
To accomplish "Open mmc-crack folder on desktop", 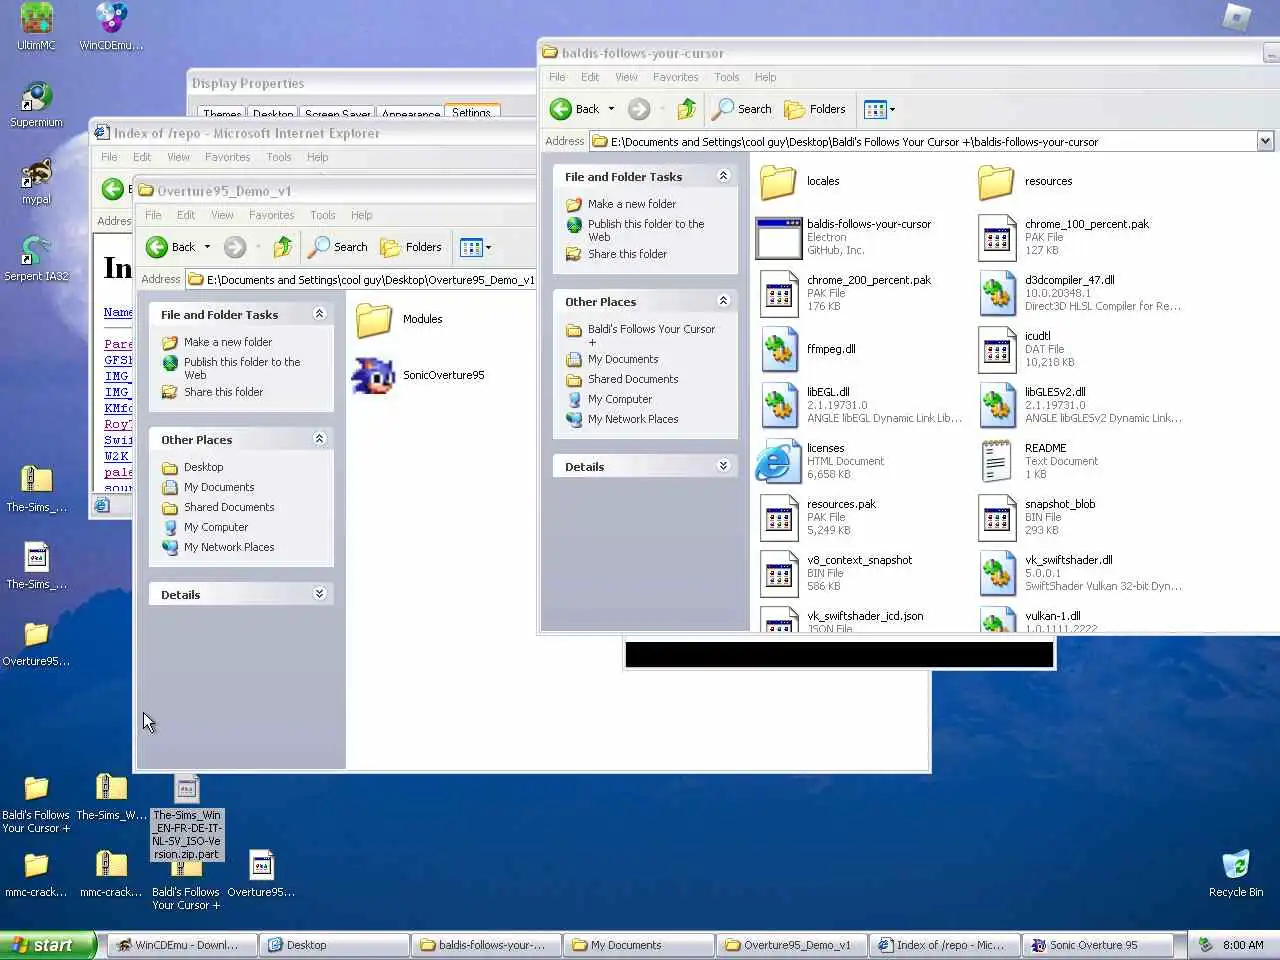I will click(x=36, y=874).
